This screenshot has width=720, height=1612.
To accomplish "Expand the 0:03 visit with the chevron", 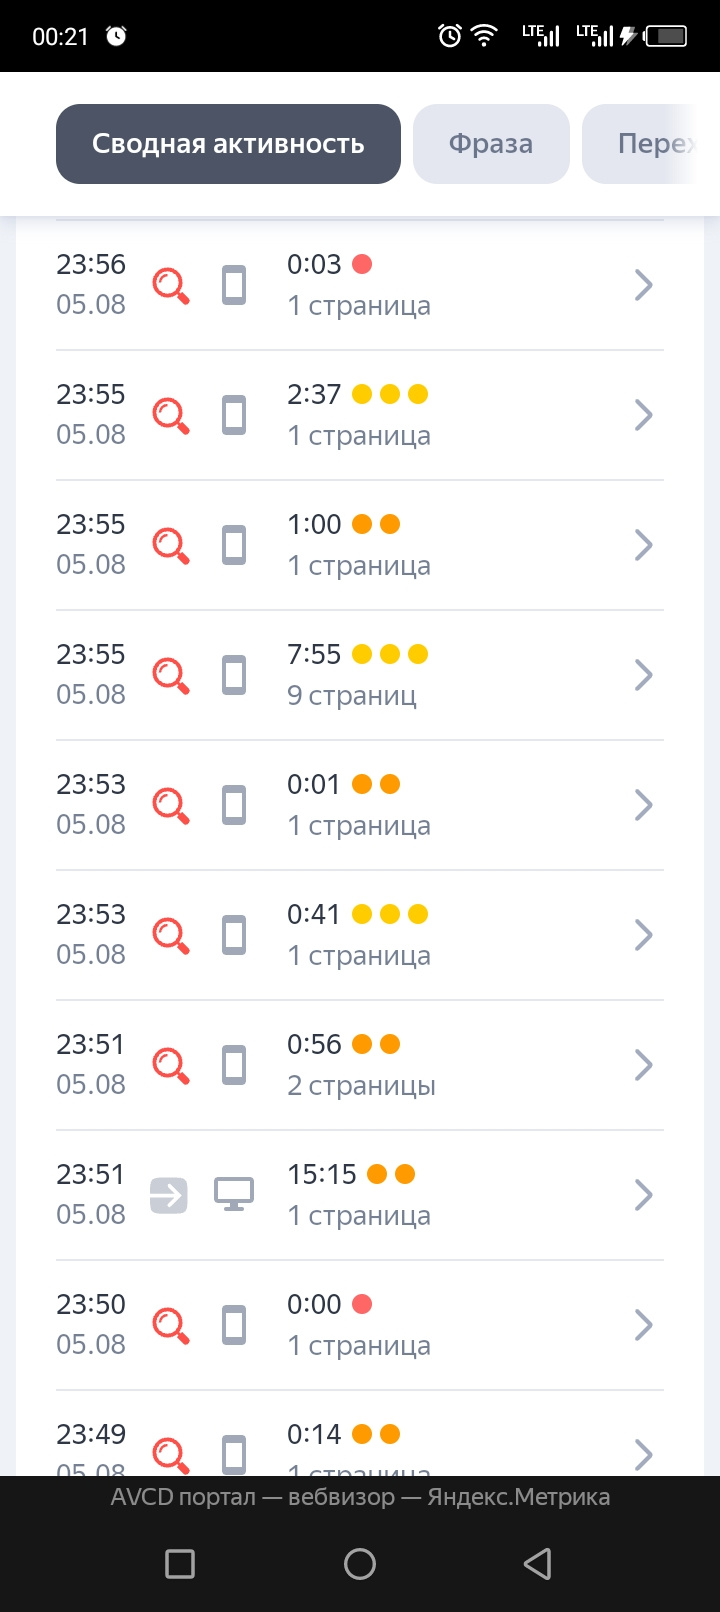I will [644, 285].
